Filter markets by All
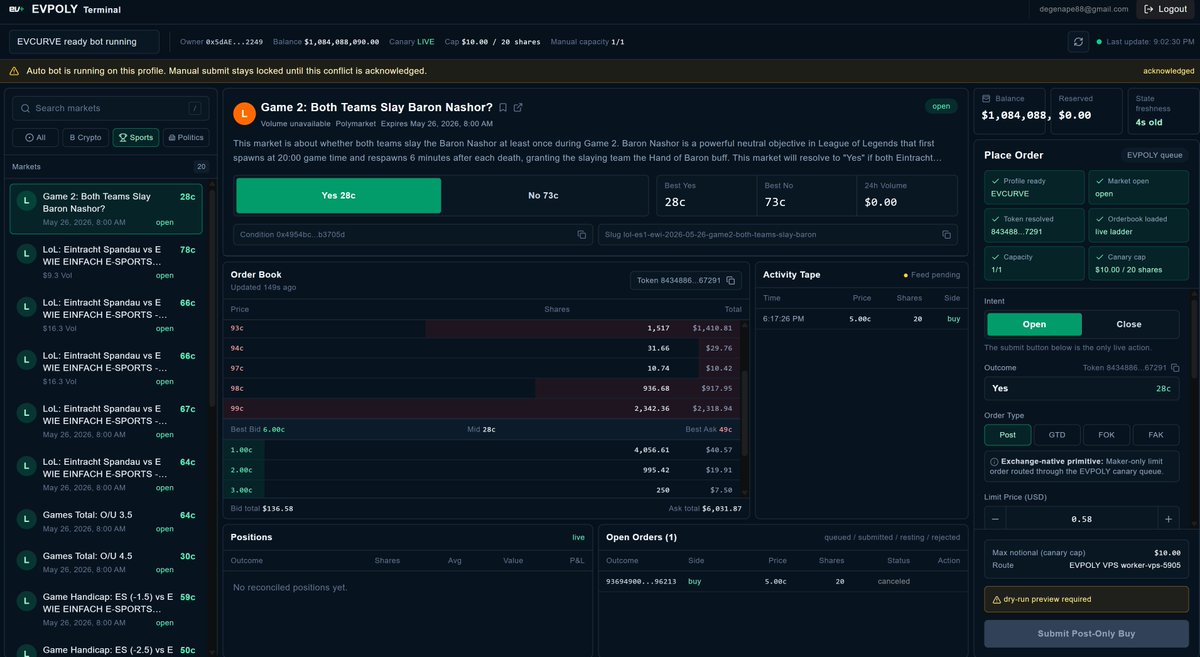Screen dimensions: 1200x657 35,138
